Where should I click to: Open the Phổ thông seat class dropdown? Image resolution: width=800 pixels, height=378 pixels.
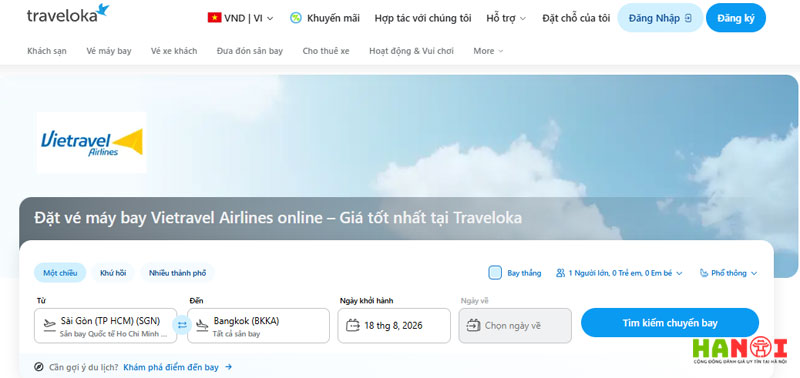pos(729,273)
